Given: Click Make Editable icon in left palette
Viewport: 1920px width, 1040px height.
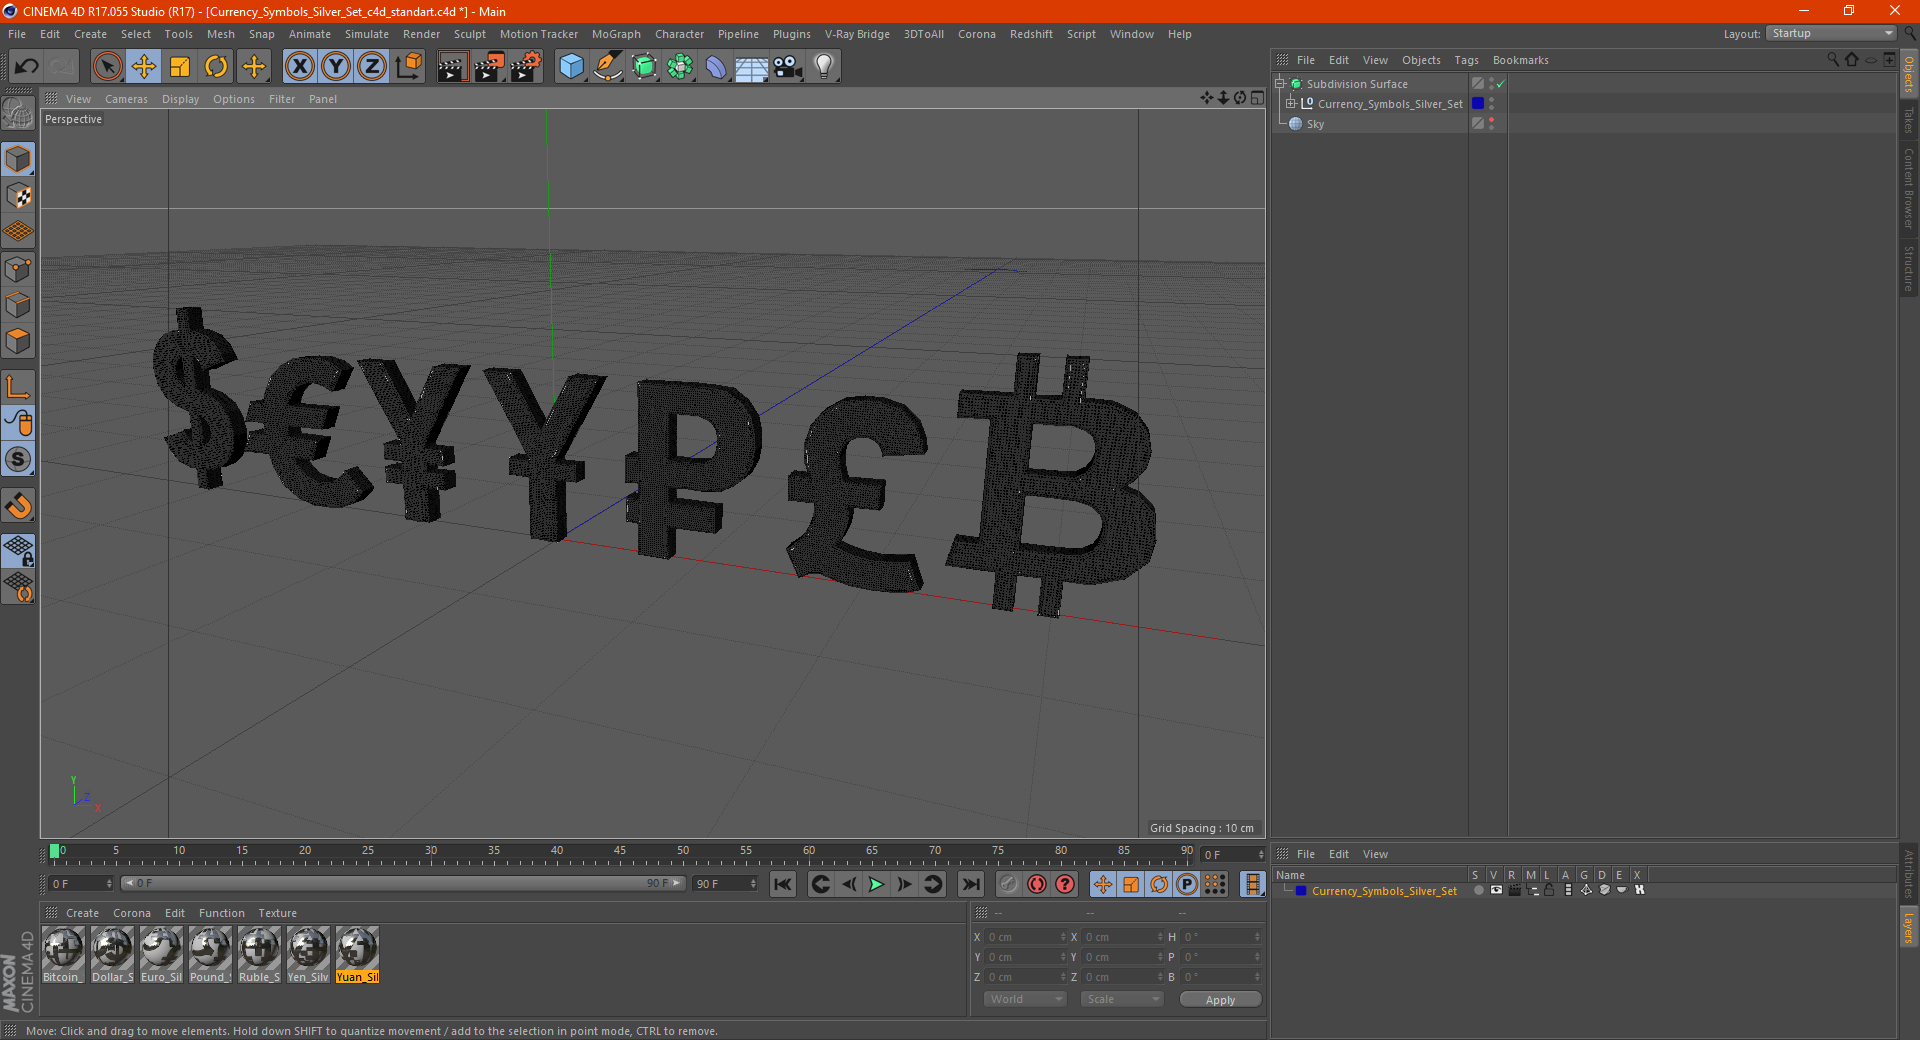Looking at the screenshot, I should click(18, 115).
